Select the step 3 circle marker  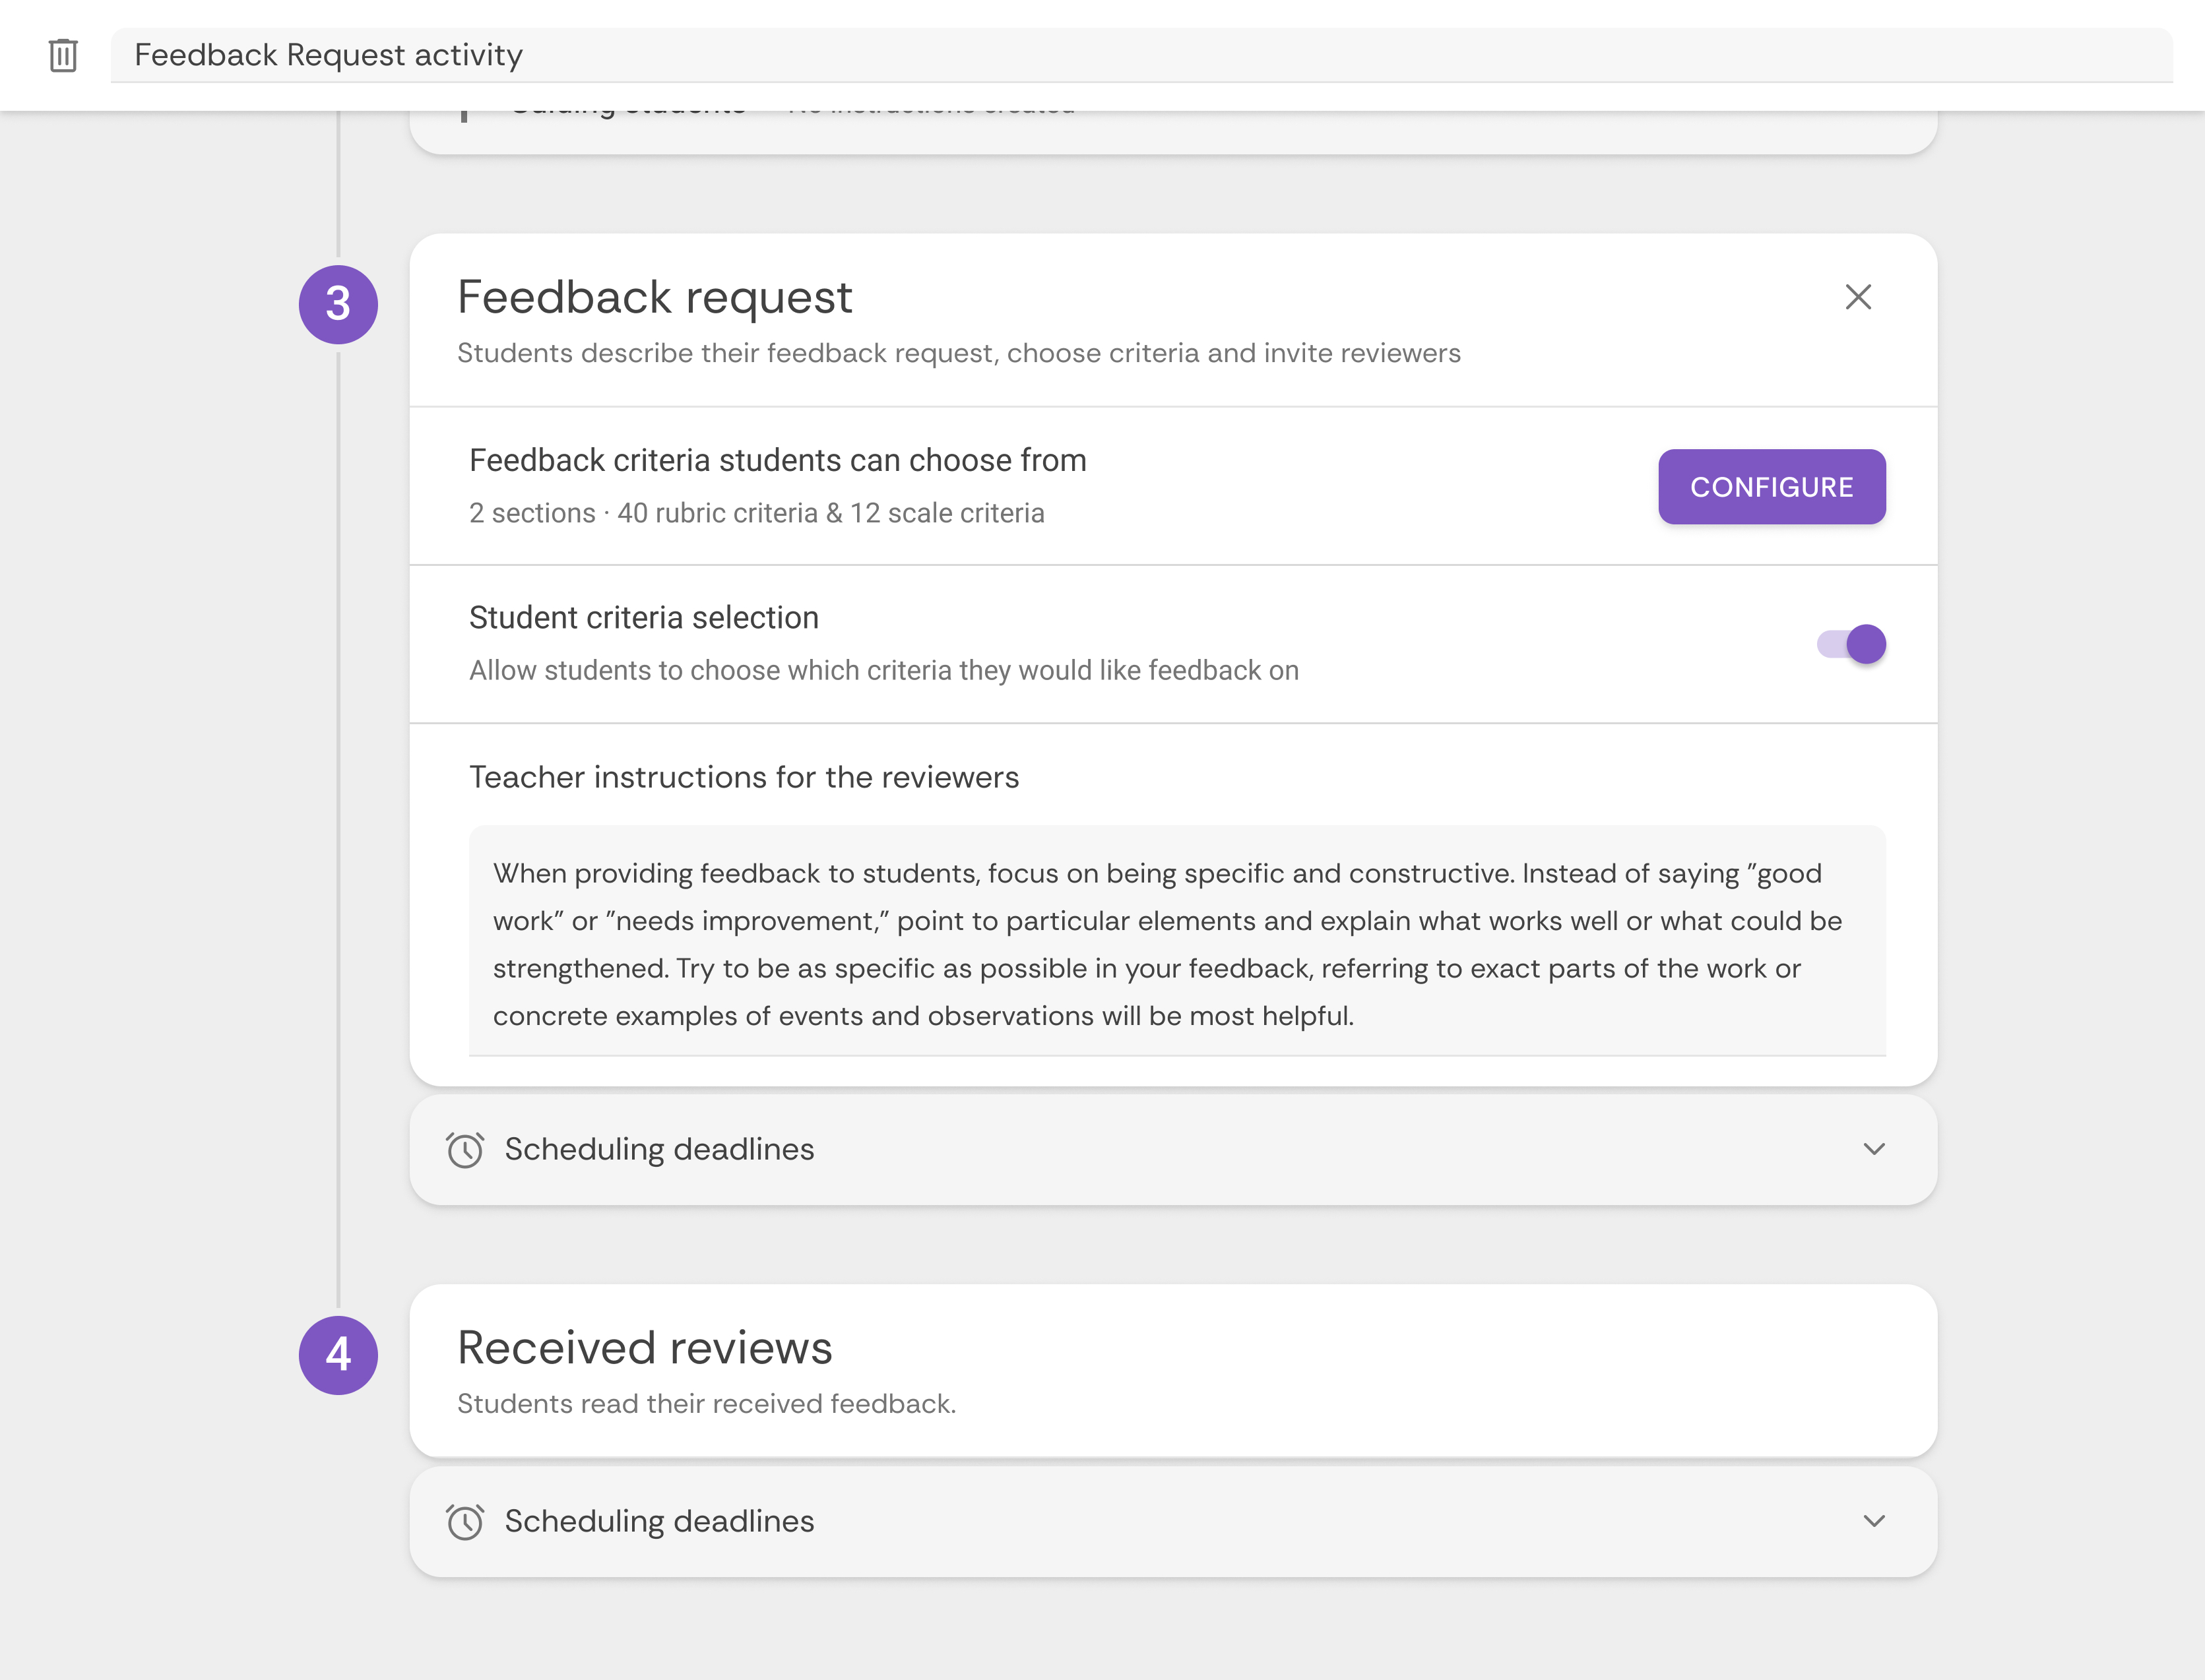tap(338, 305)
